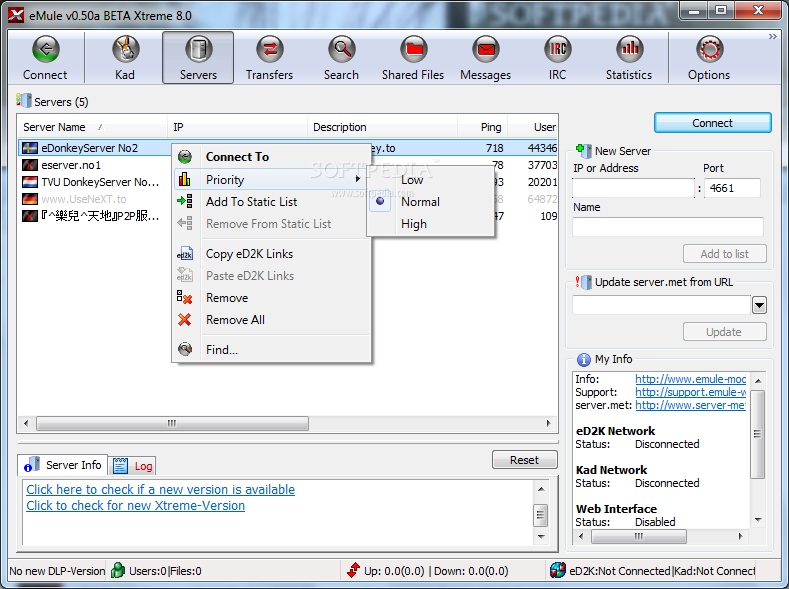
Task: Set priority to Normal
Action: [x=430, y=202]
